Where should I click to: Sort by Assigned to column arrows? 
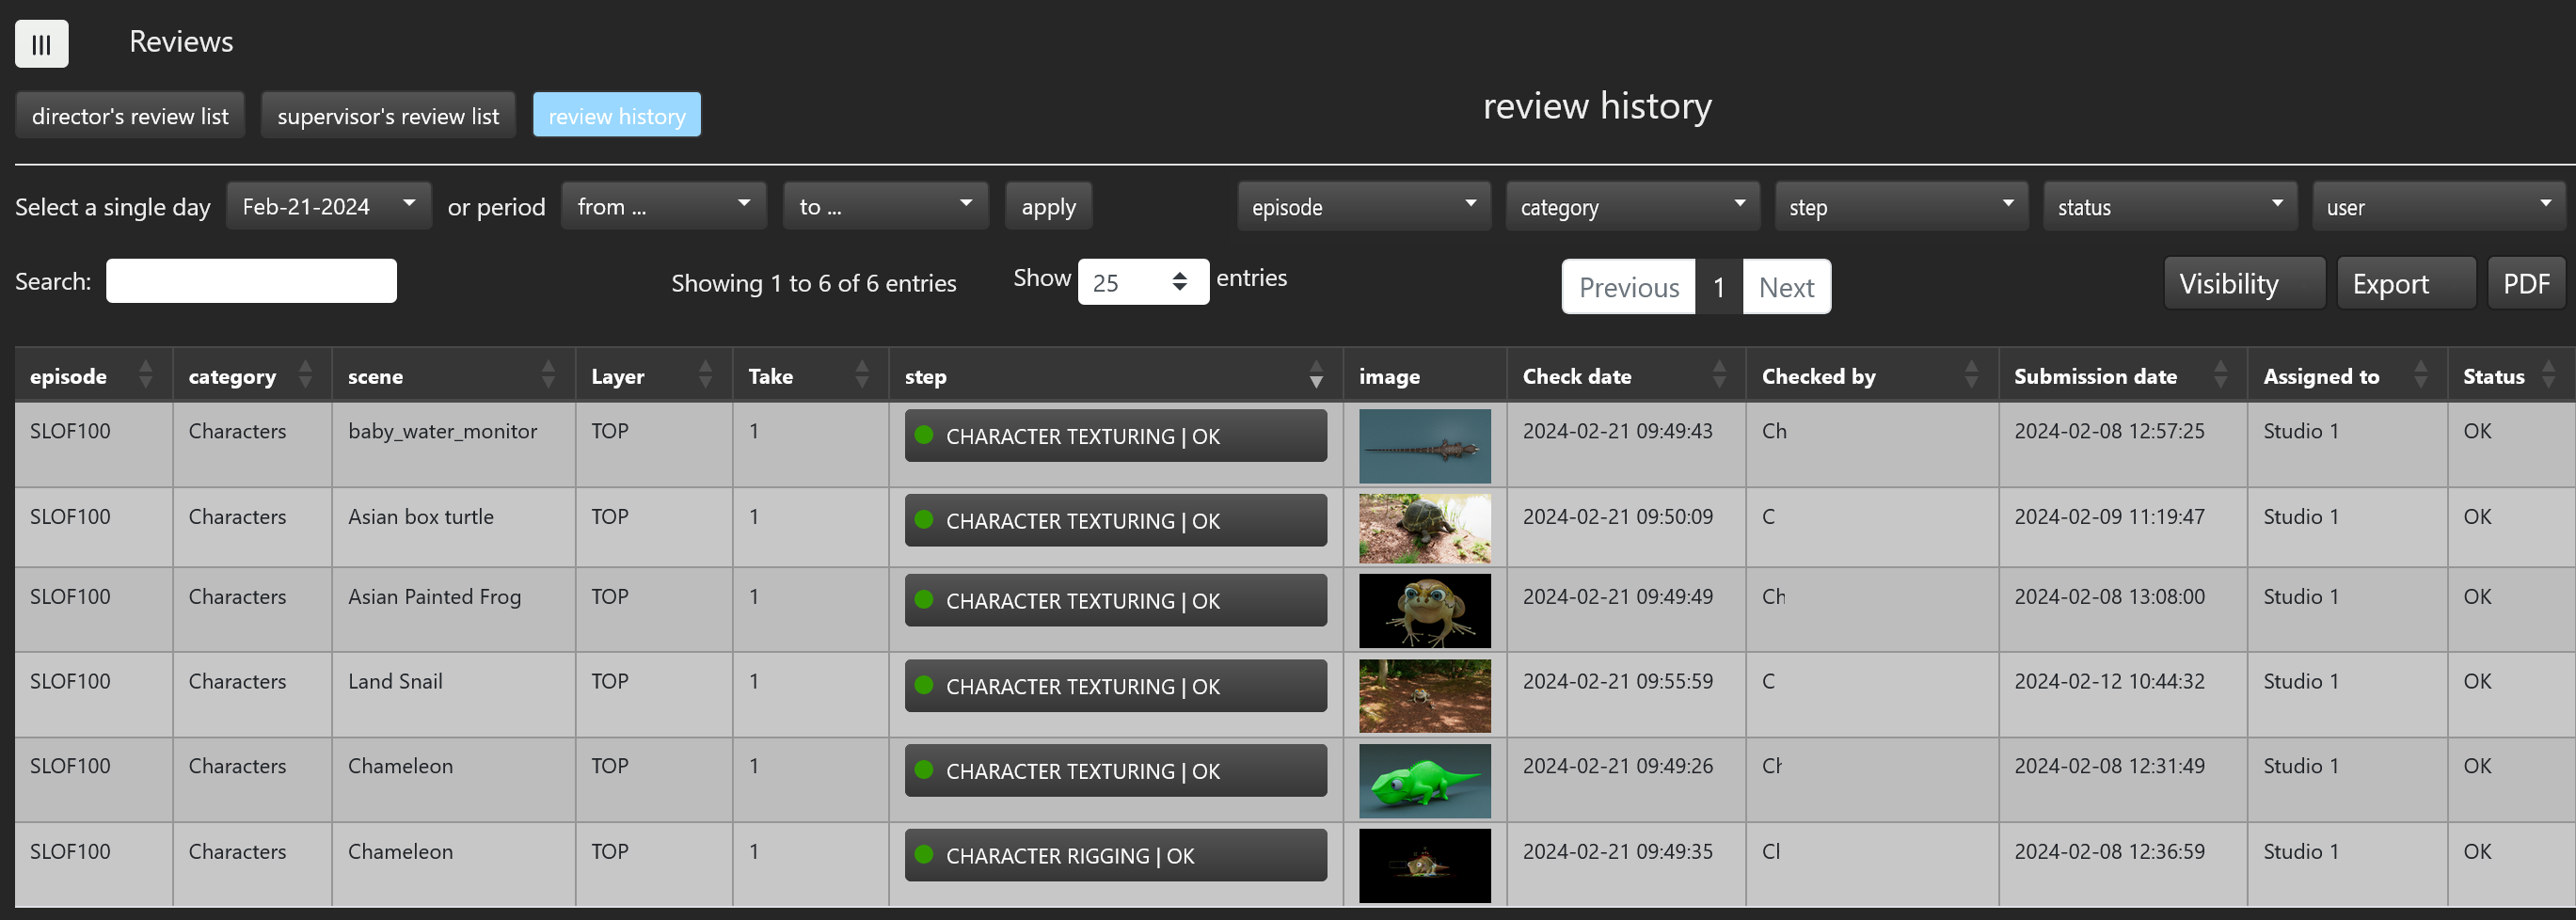[2420, 375]
